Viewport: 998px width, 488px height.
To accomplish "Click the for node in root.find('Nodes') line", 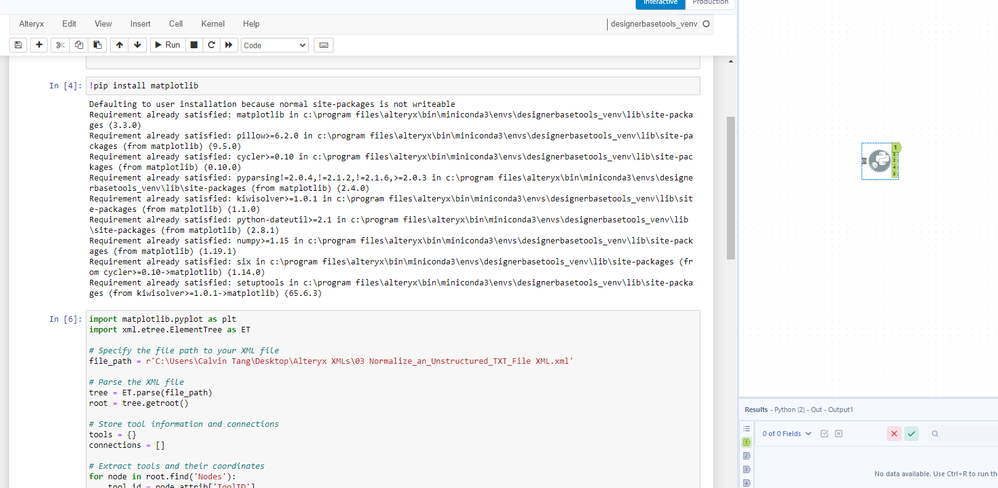I will (x=162, y=477).
